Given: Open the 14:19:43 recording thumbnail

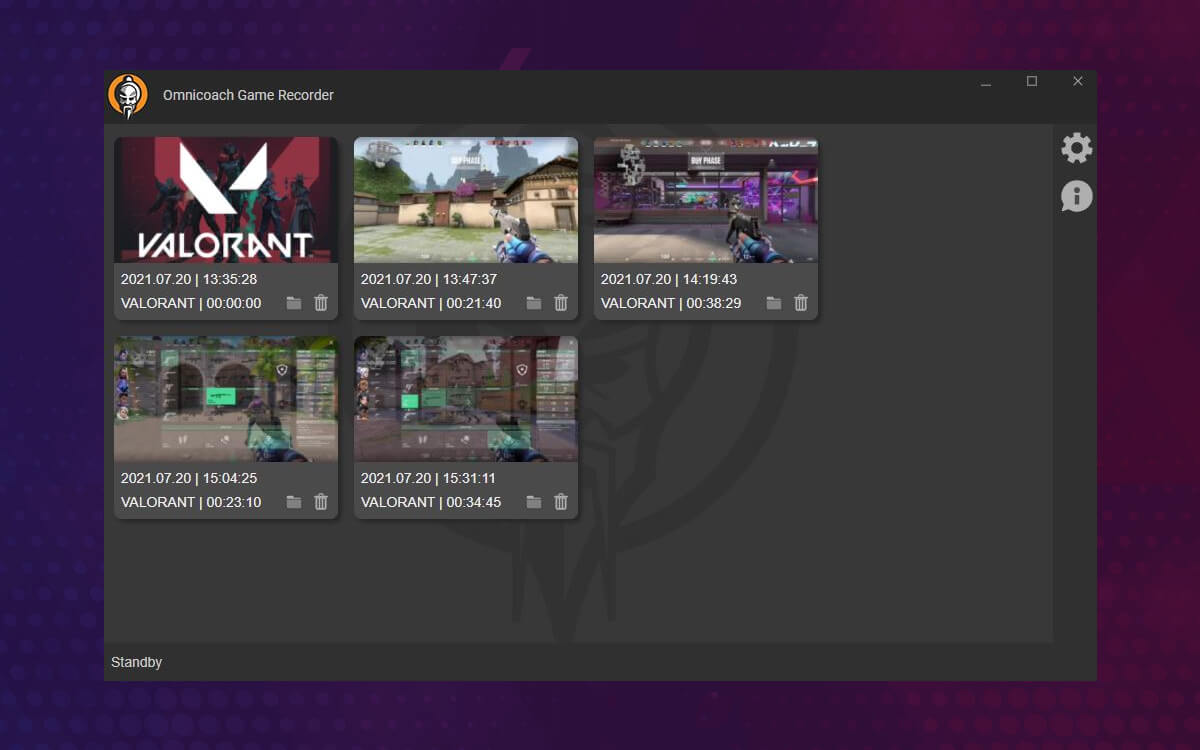Looking at the screenshot, I should point(706,200).
